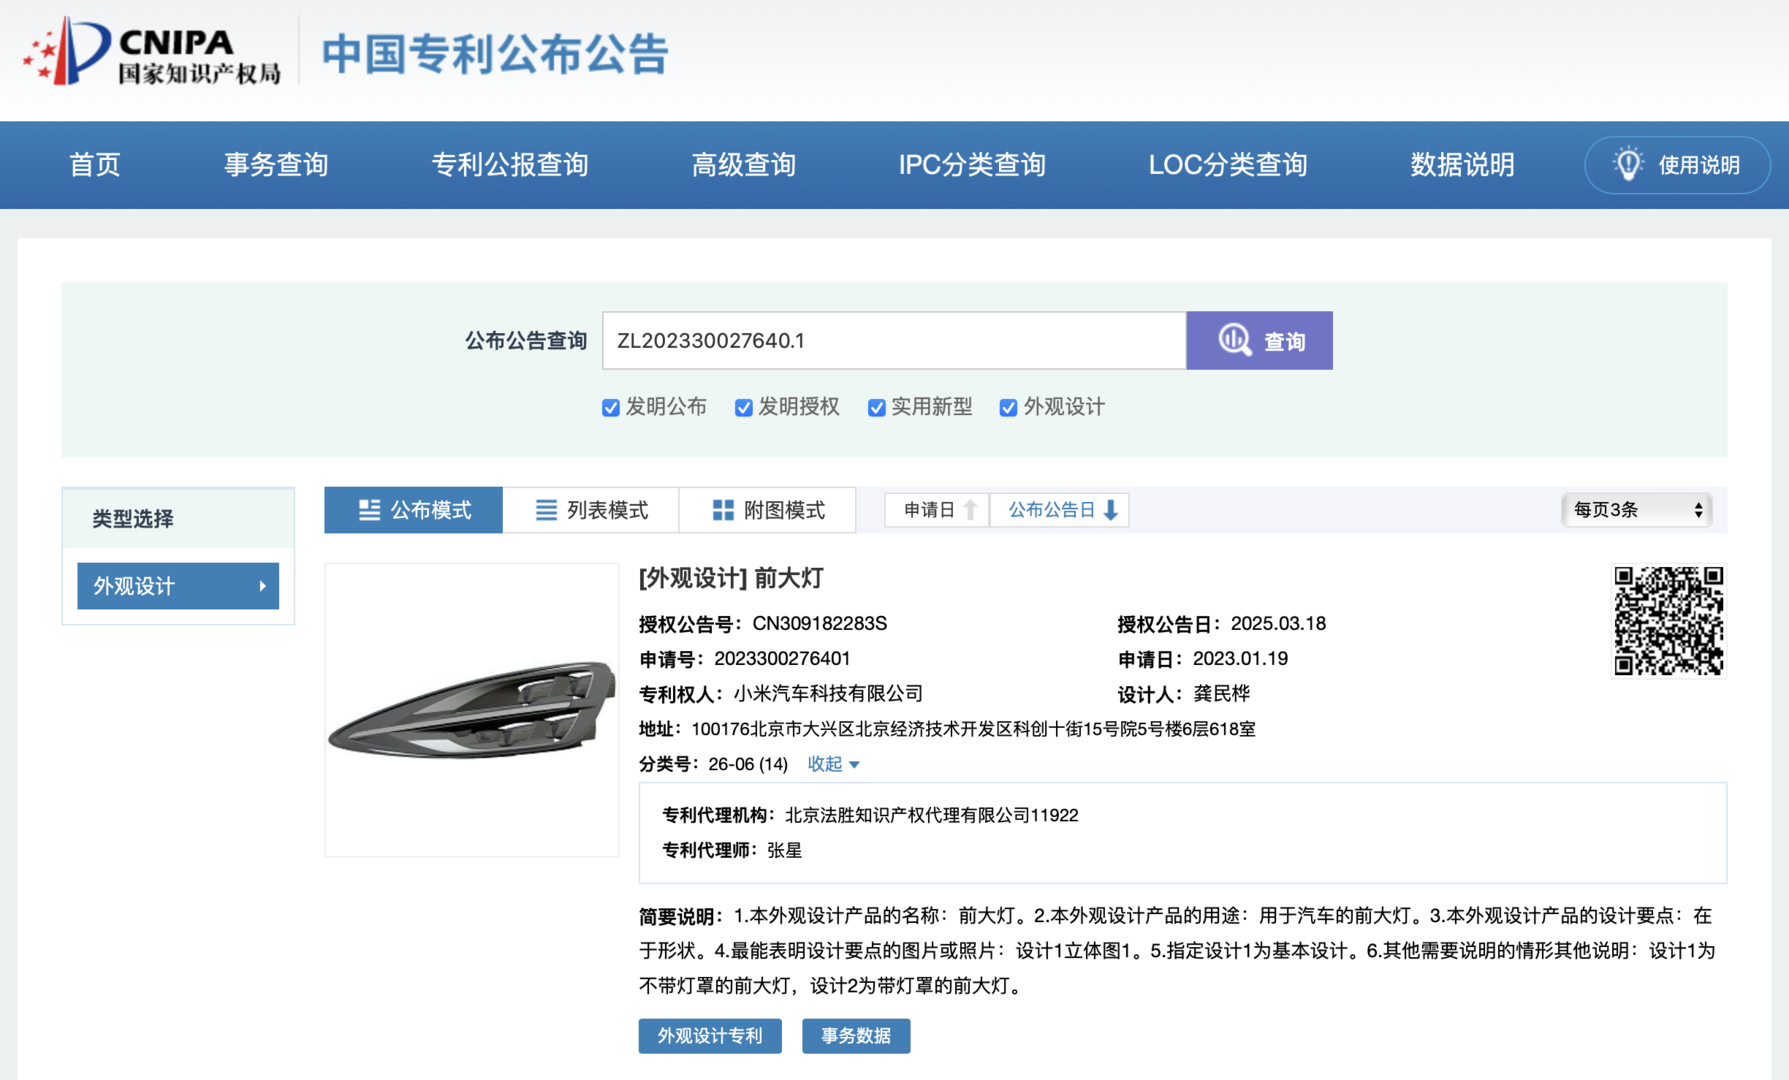The image size is (1789, 1080).
Task: Expand the 外观设计 sidebar category arrow
Action: [264, 586]
